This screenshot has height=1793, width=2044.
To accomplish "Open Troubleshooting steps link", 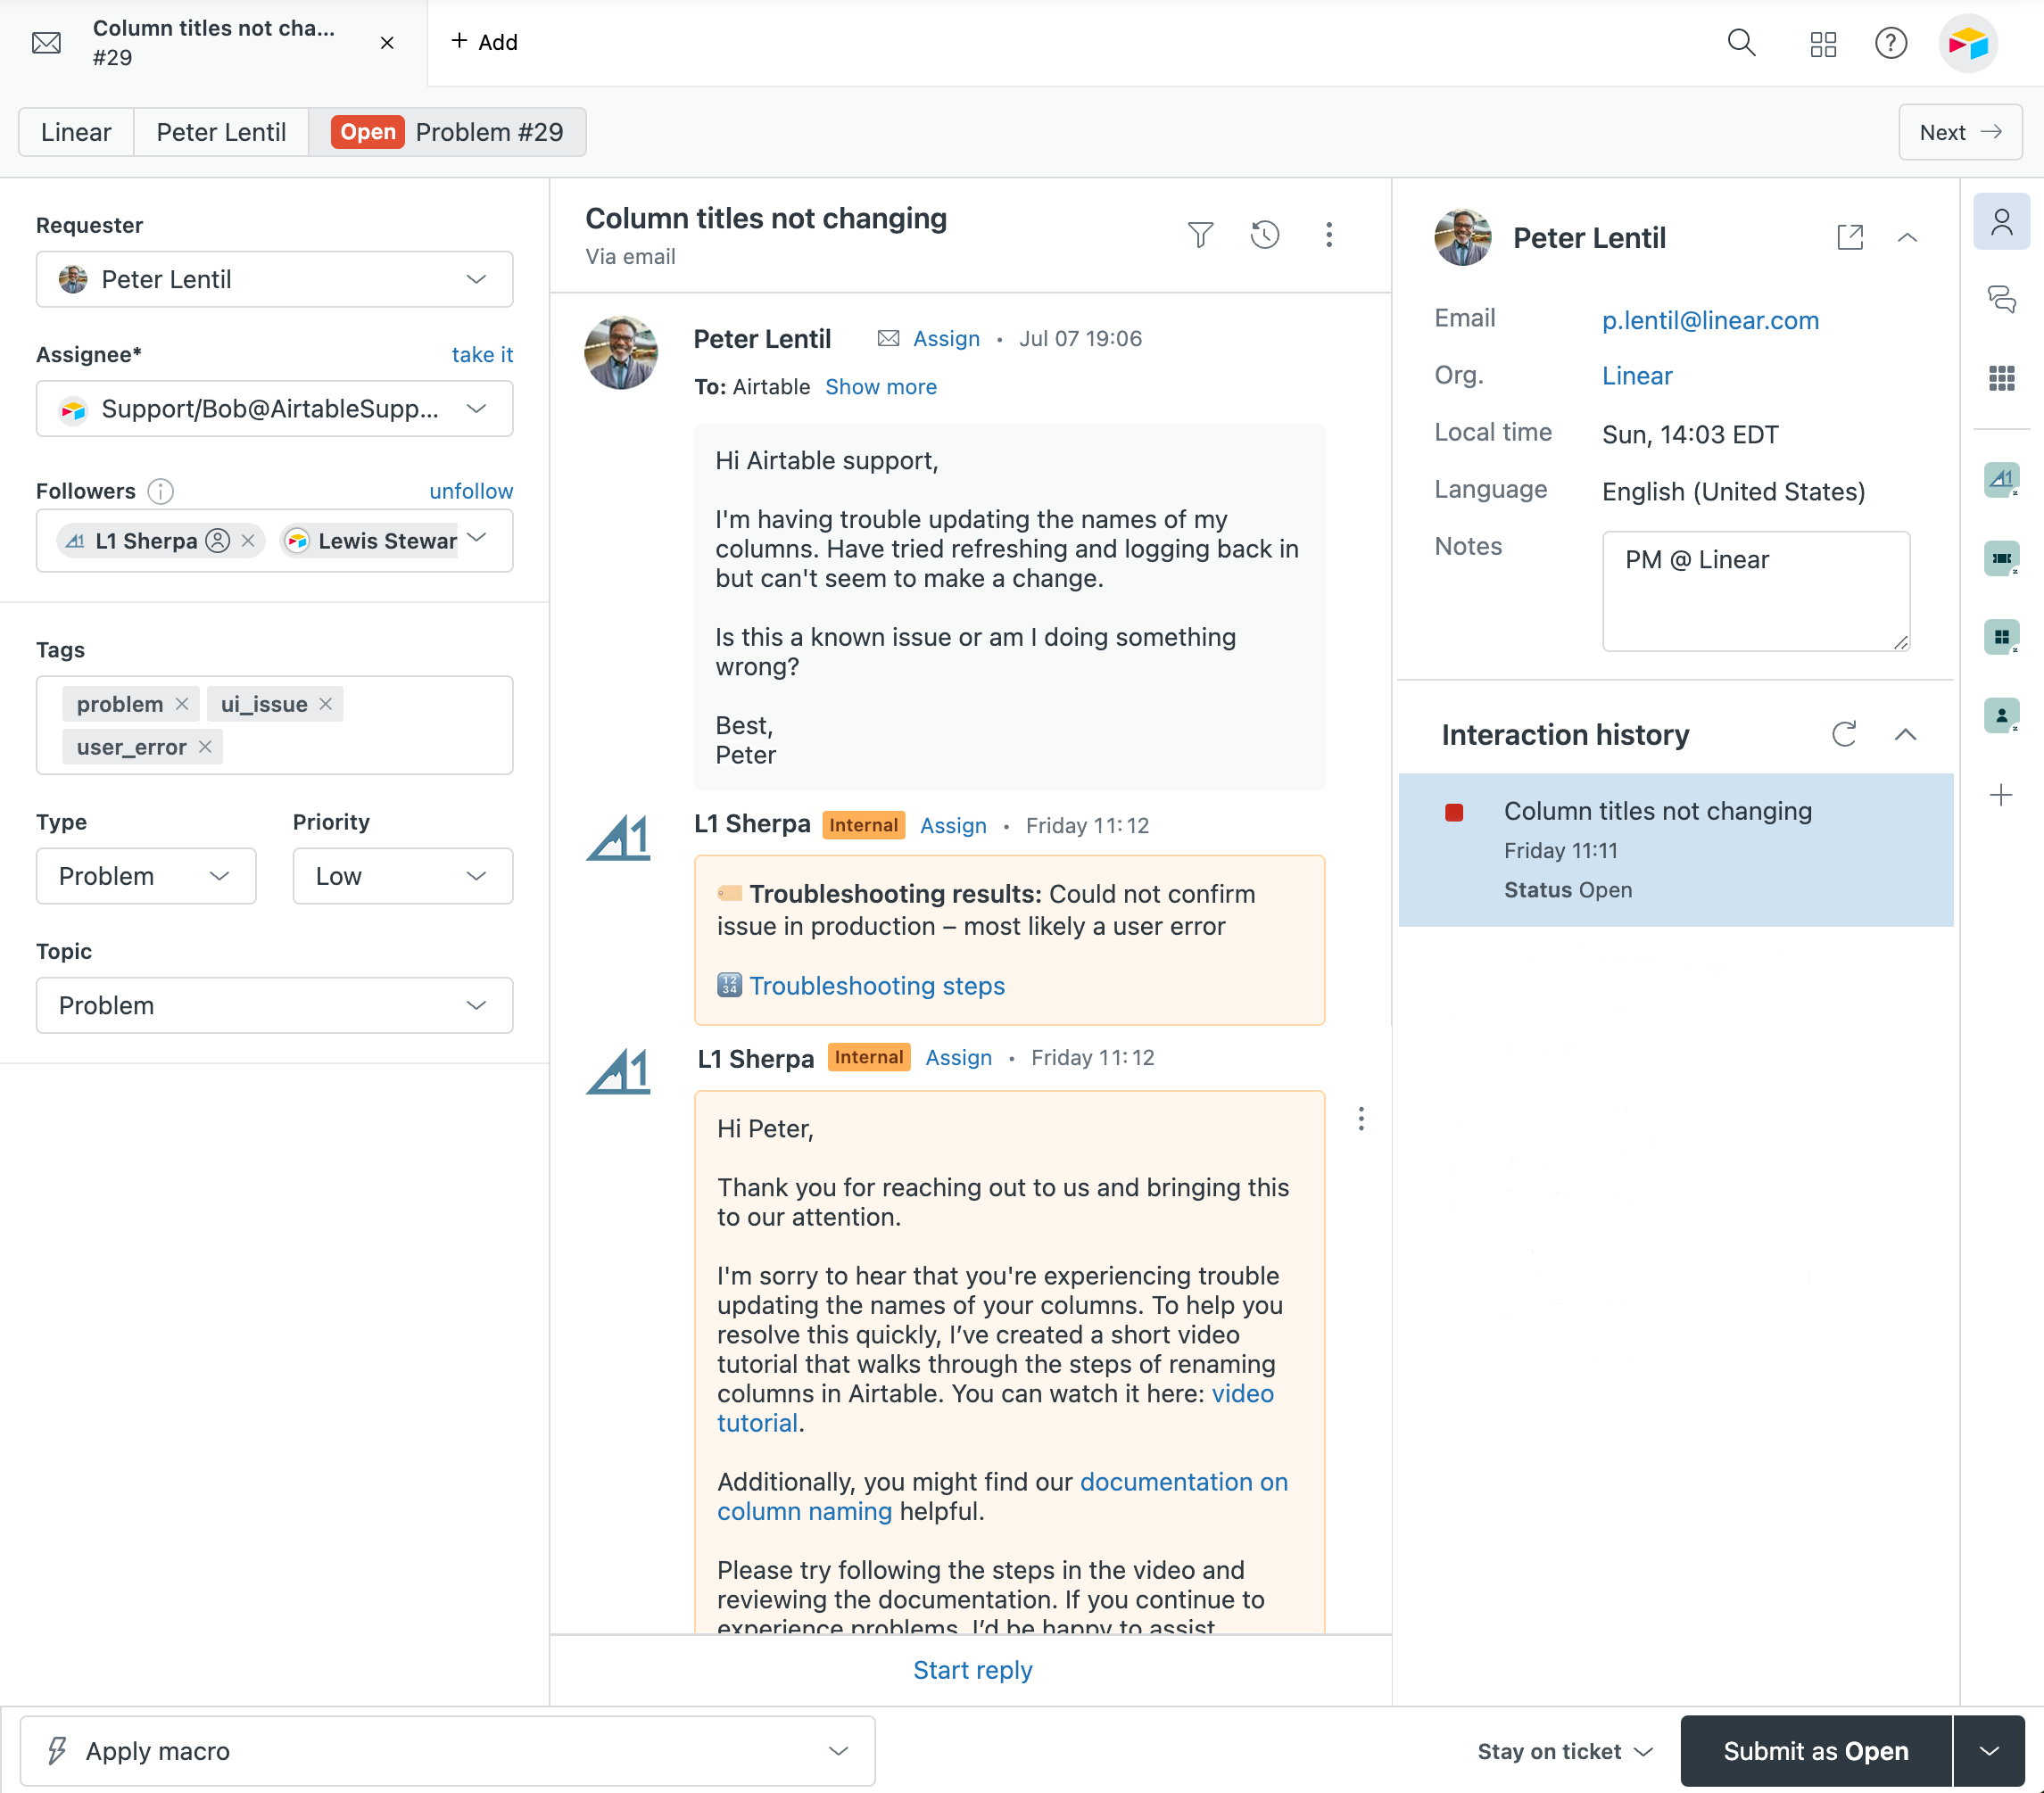I will tap(877, 985).
